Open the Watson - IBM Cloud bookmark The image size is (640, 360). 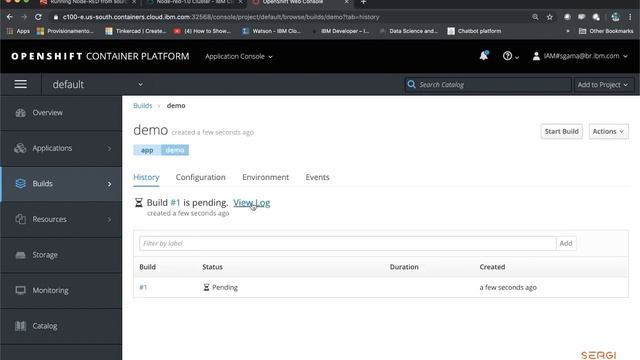tap(271, 31)
